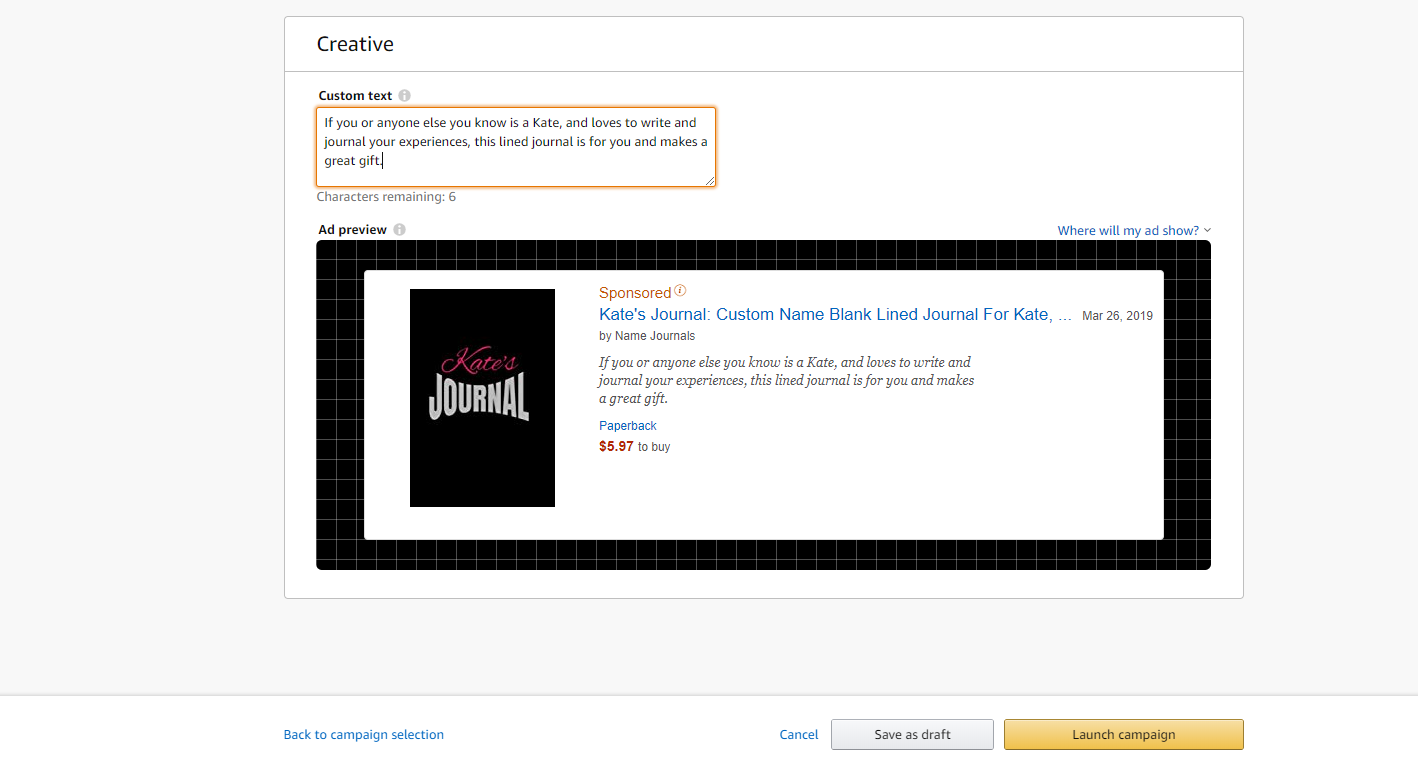1418x769 pixels.
Task: Click the Paperback format link
Action: pyautogui.click(x=628, y=426)
